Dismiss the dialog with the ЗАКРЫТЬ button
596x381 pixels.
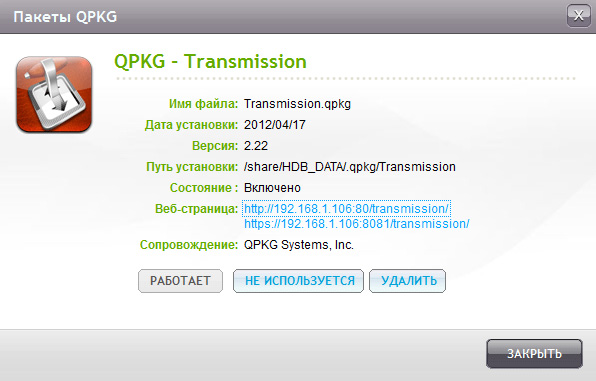pos(534,354)
